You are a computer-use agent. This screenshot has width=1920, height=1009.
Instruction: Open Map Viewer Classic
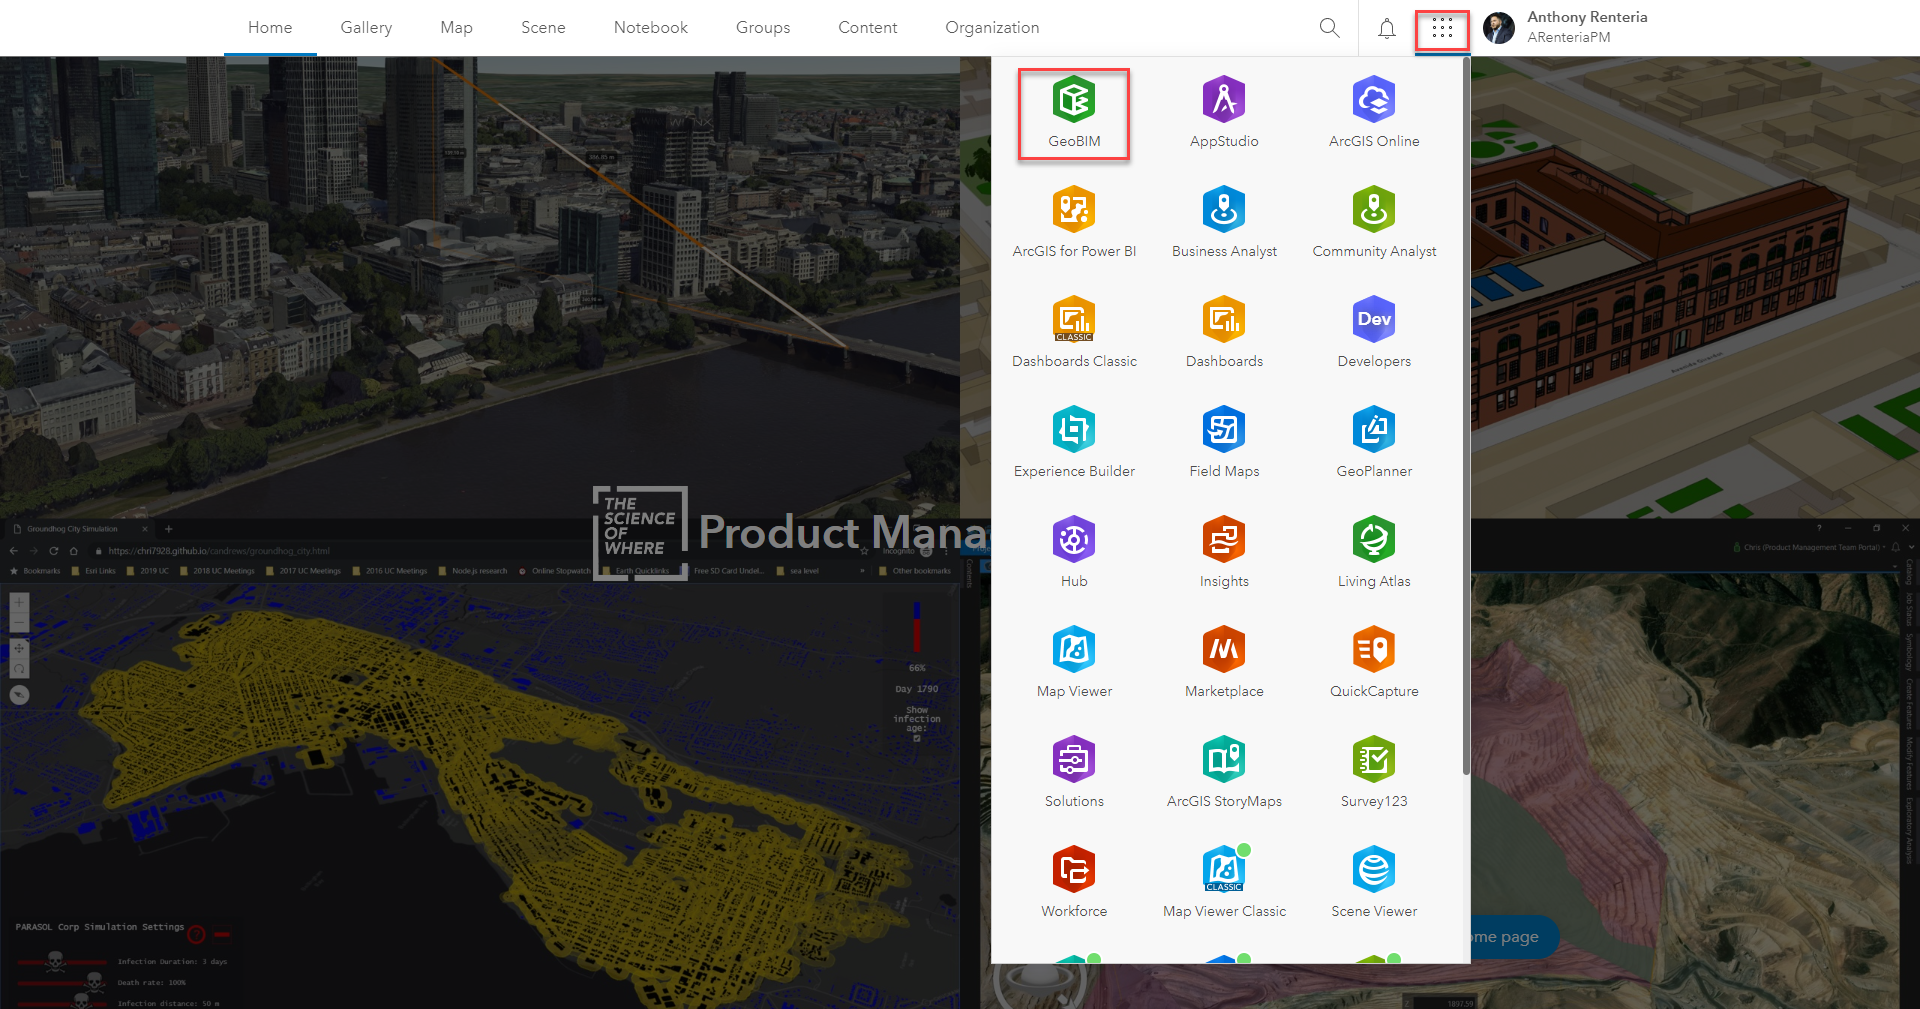pyautogui.click(x=1224, y=880)
